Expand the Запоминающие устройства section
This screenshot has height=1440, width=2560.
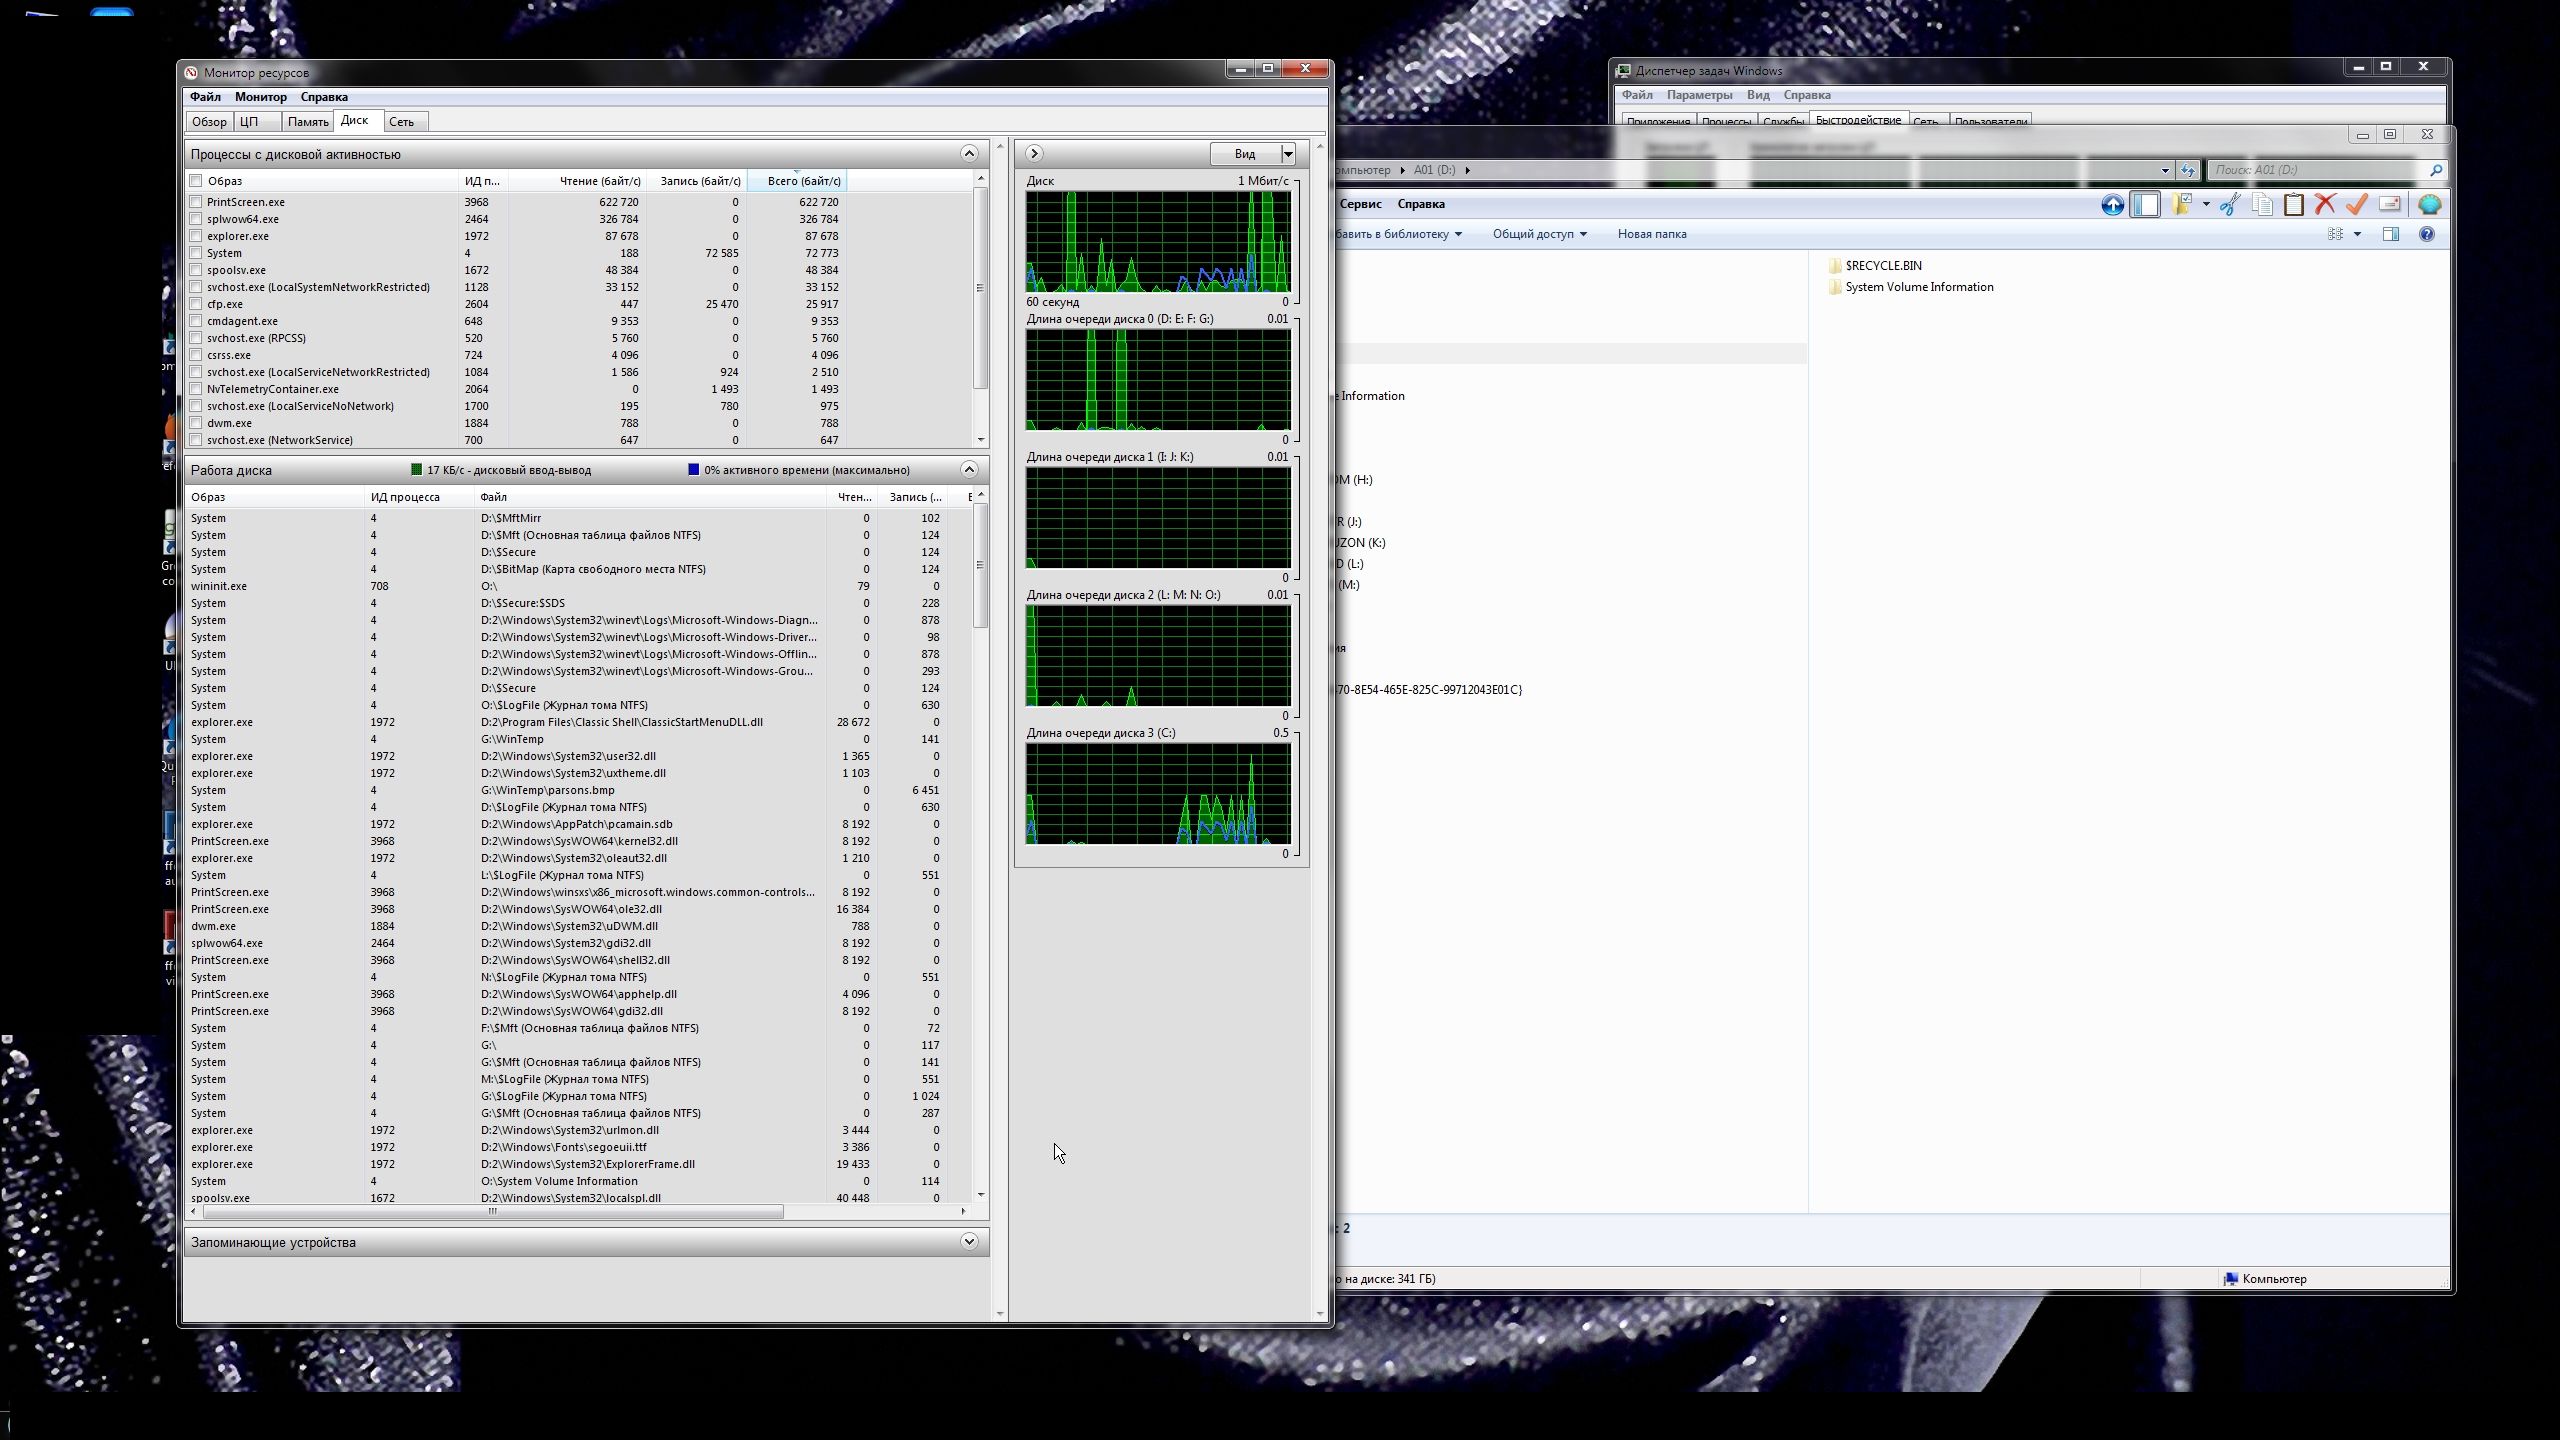pyautogui.click(x=968, y=1242)
